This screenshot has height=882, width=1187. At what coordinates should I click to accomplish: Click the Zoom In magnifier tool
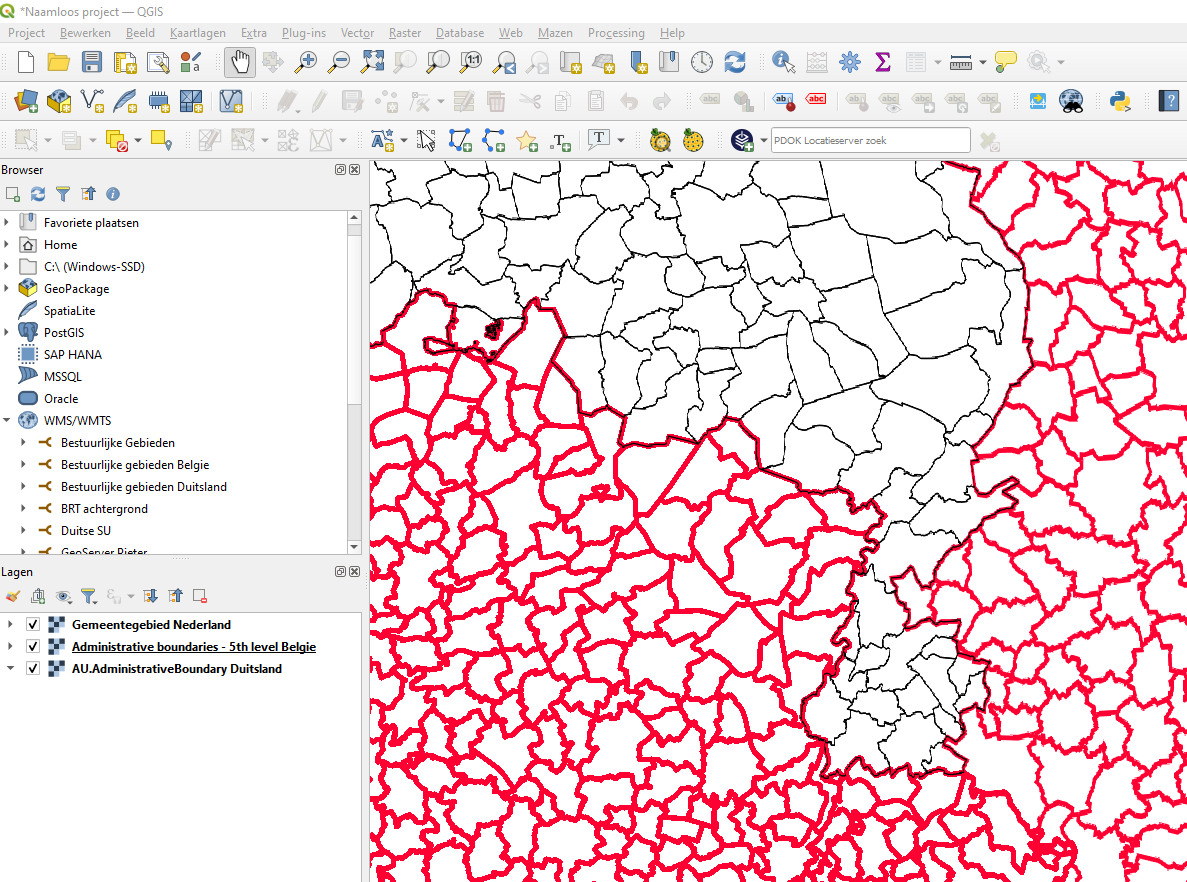[306, 62]
